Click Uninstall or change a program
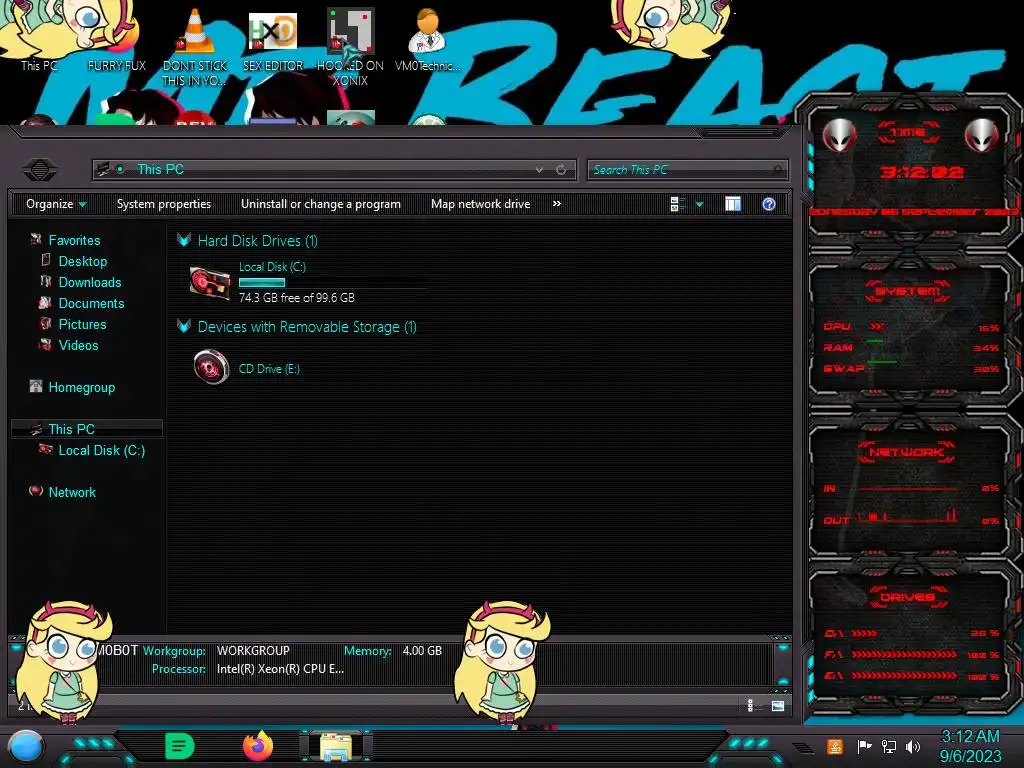 [x=321, y=204]
